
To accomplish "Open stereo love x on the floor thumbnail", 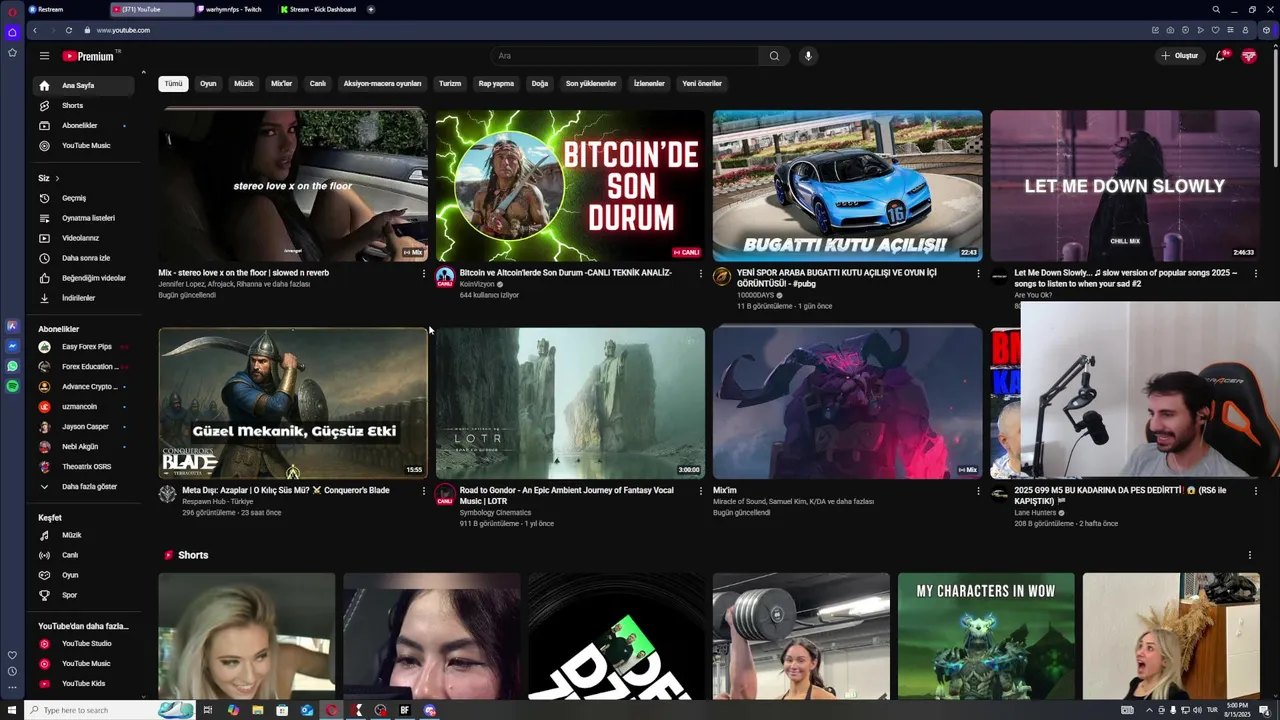I will 293,185.
